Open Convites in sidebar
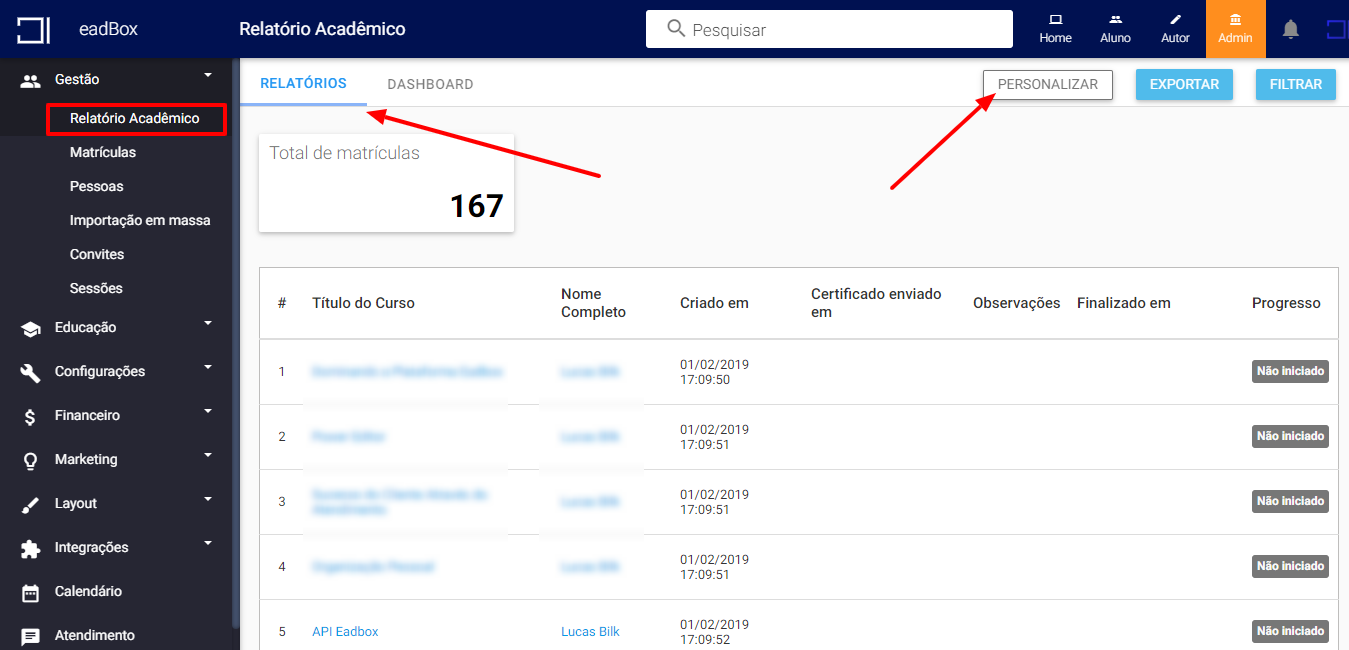This screenshot has height=650, width=1349. point(97,254)
